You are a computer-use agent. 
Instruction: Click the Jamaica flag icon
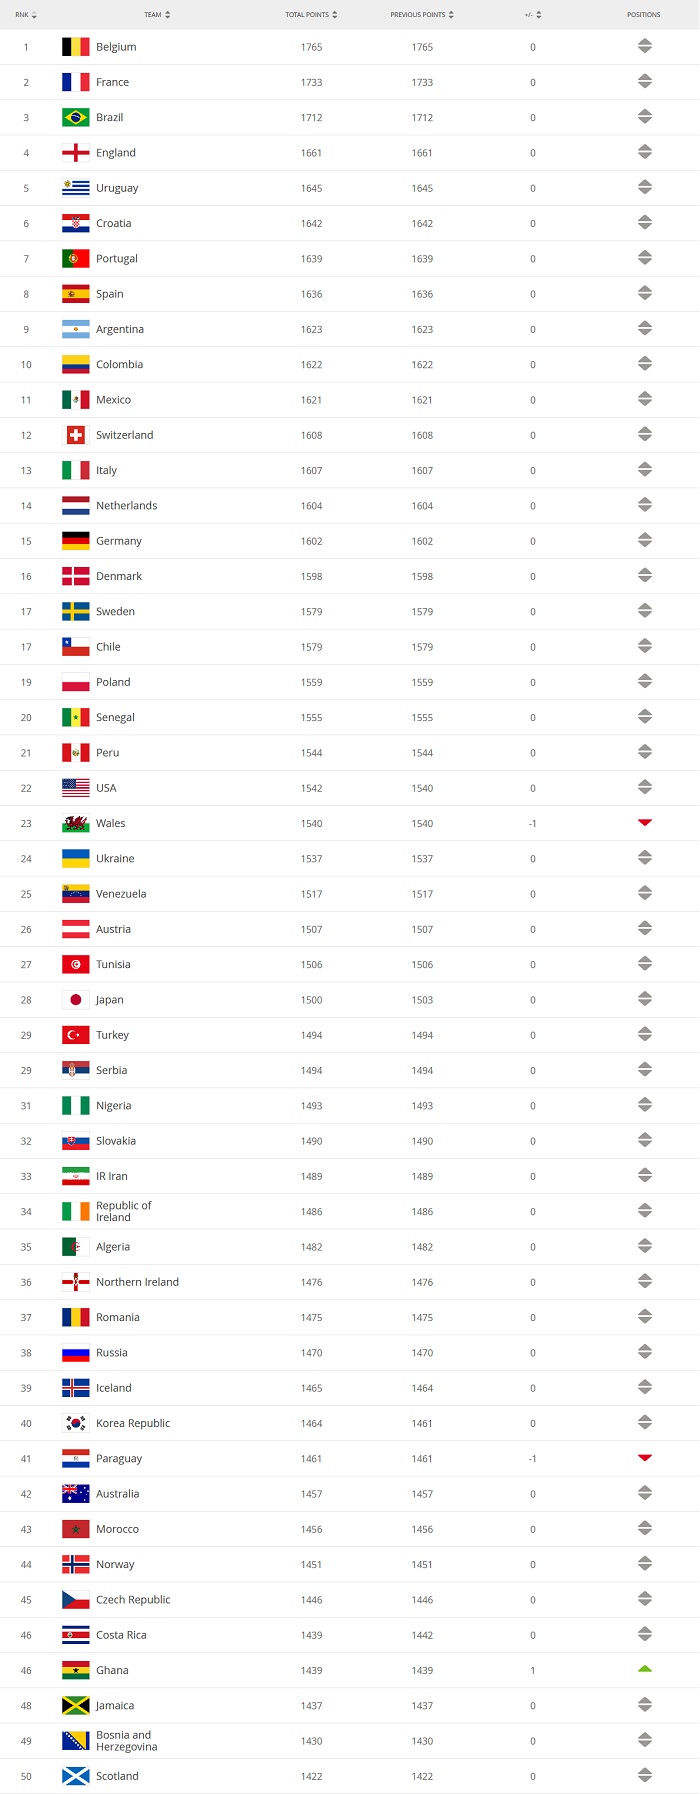[75, 1706]
